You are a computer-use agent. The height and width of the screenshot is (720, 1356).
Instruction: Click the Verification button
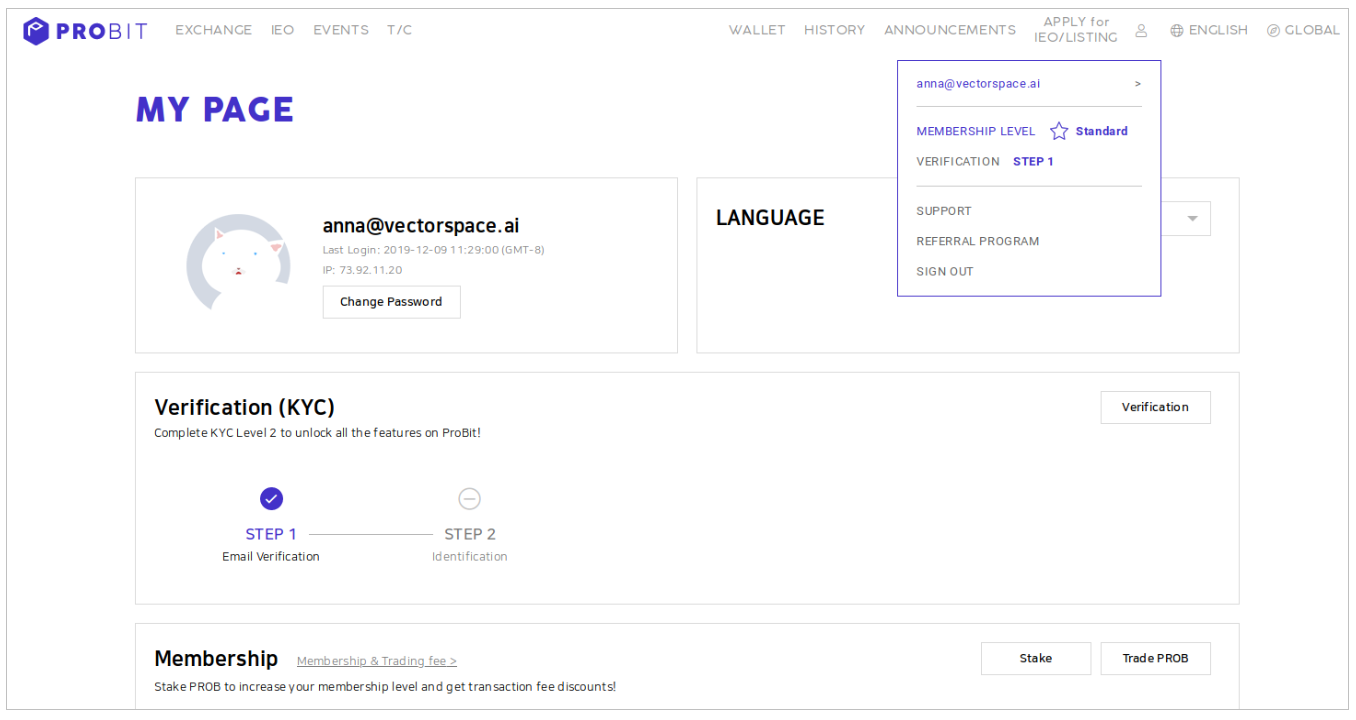(1155, 407)
